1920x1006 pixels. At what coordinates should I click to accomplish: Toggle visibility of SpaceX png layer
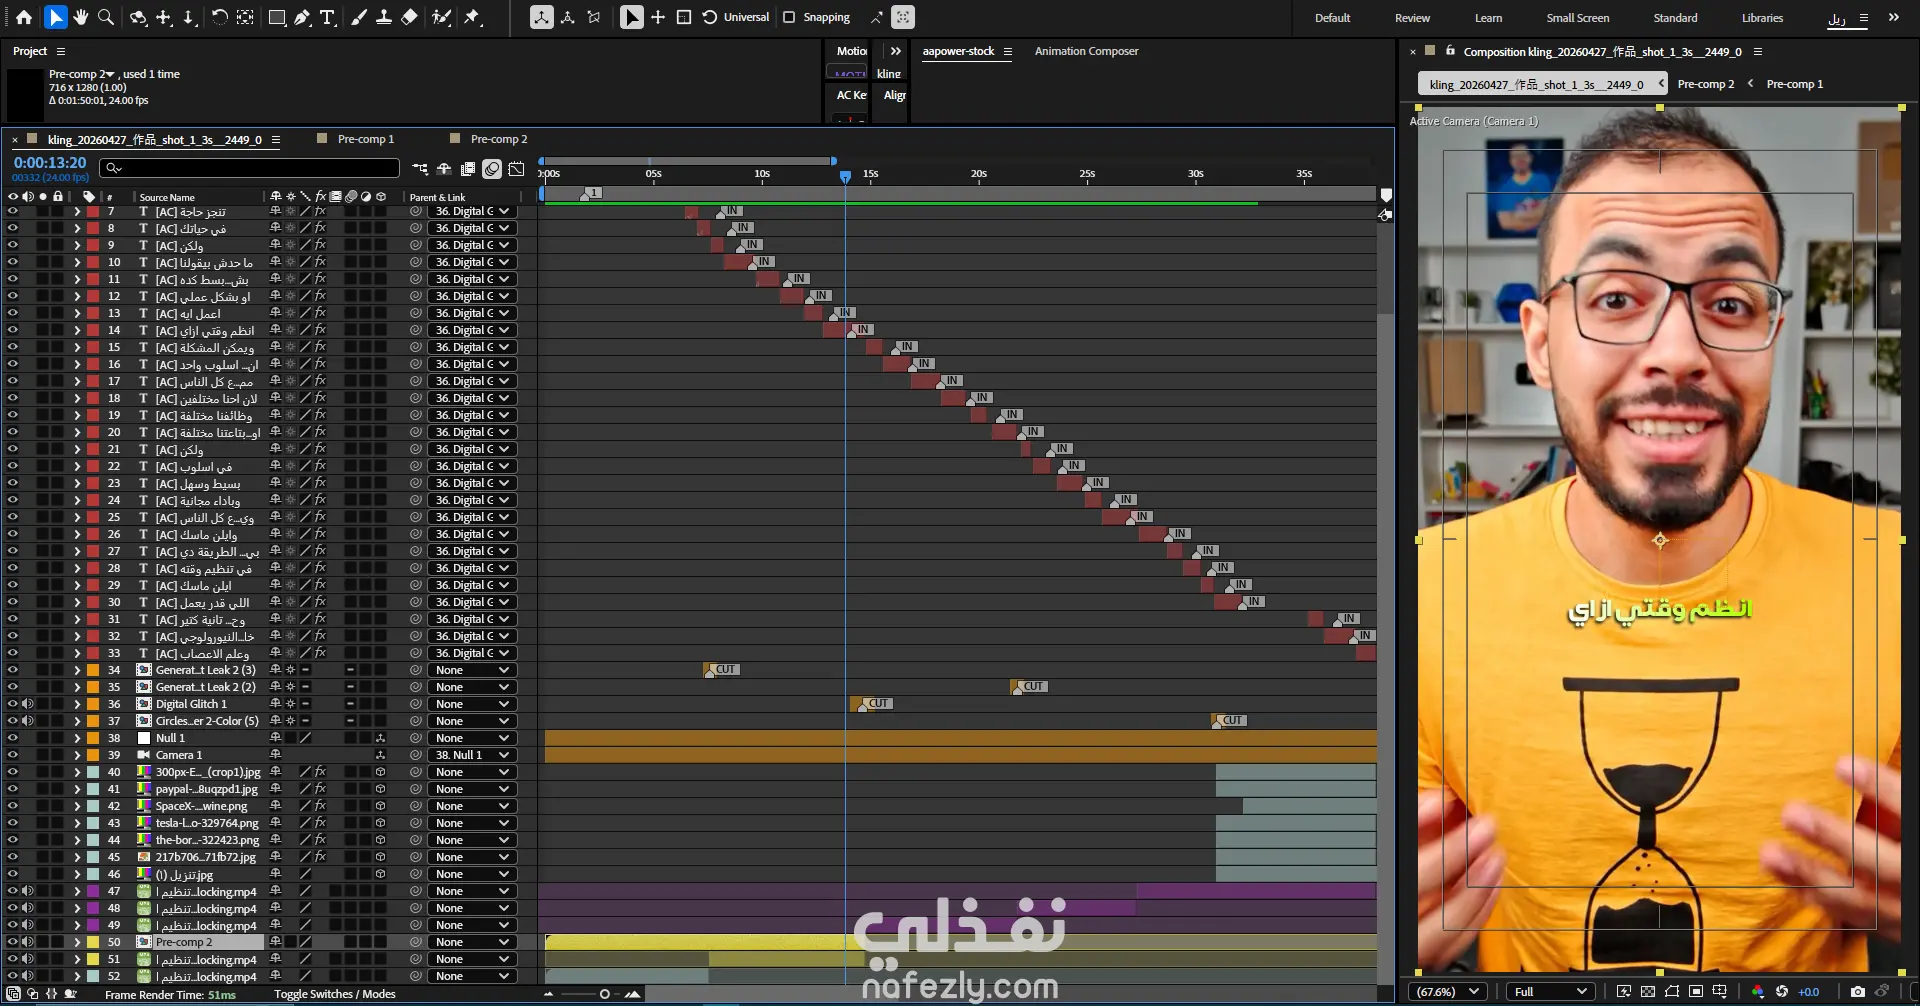pos(13,806)
